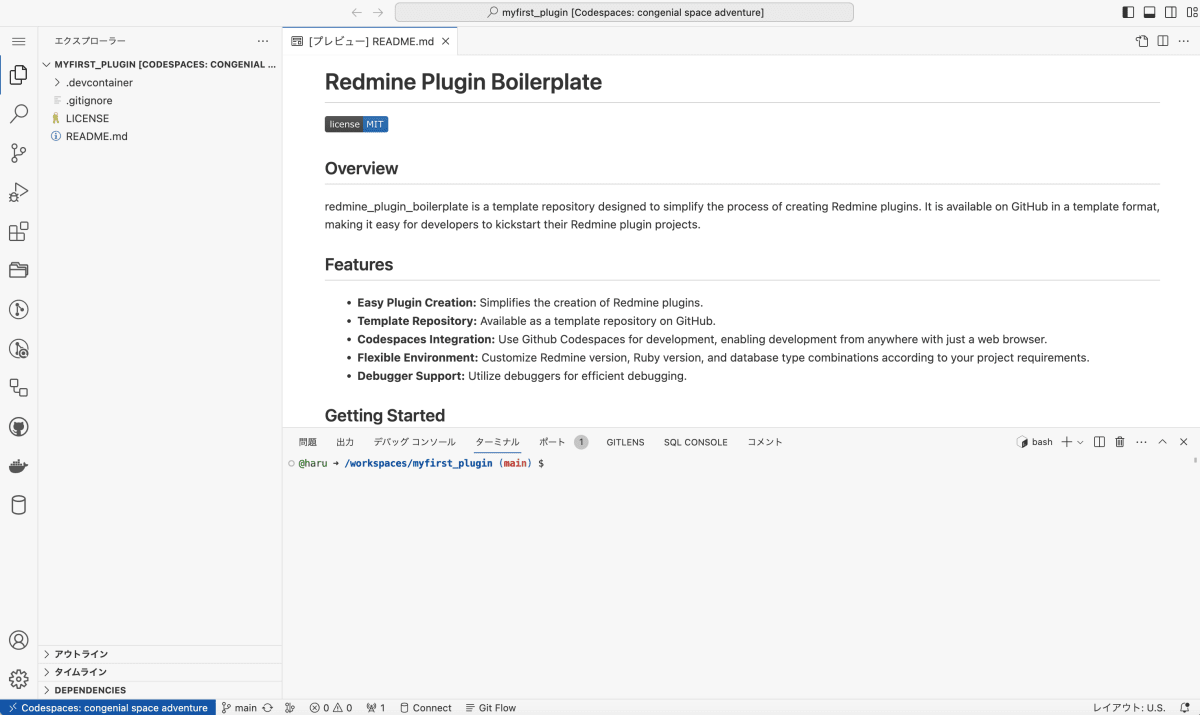This screenshot has width=1200, height=715.
Task: Open the Extensions view icon
Action: 18,231
